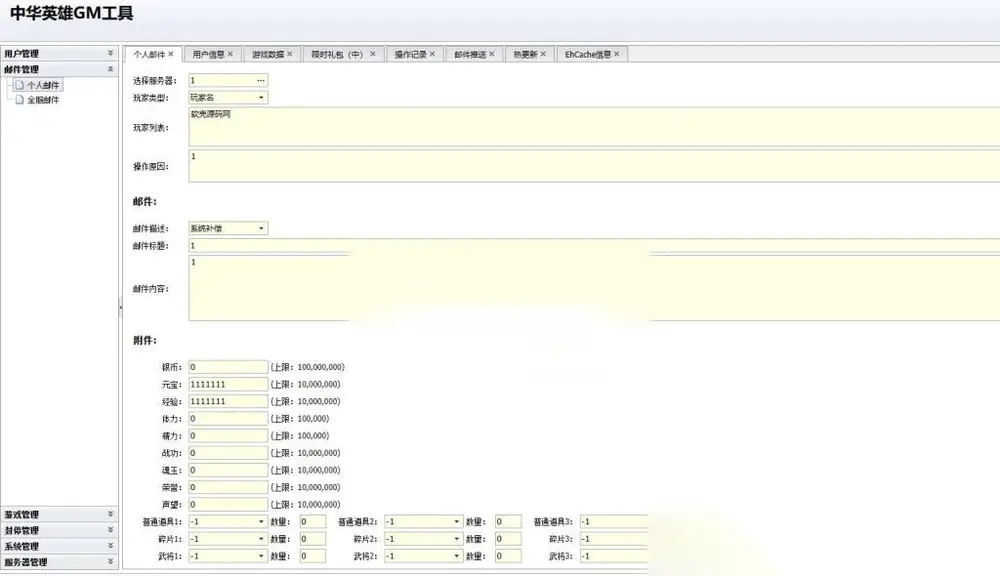The height and width of the screenshot is (576, 1000).
Task: Switch to 游戏数据 tab
Action: (268, 54)
